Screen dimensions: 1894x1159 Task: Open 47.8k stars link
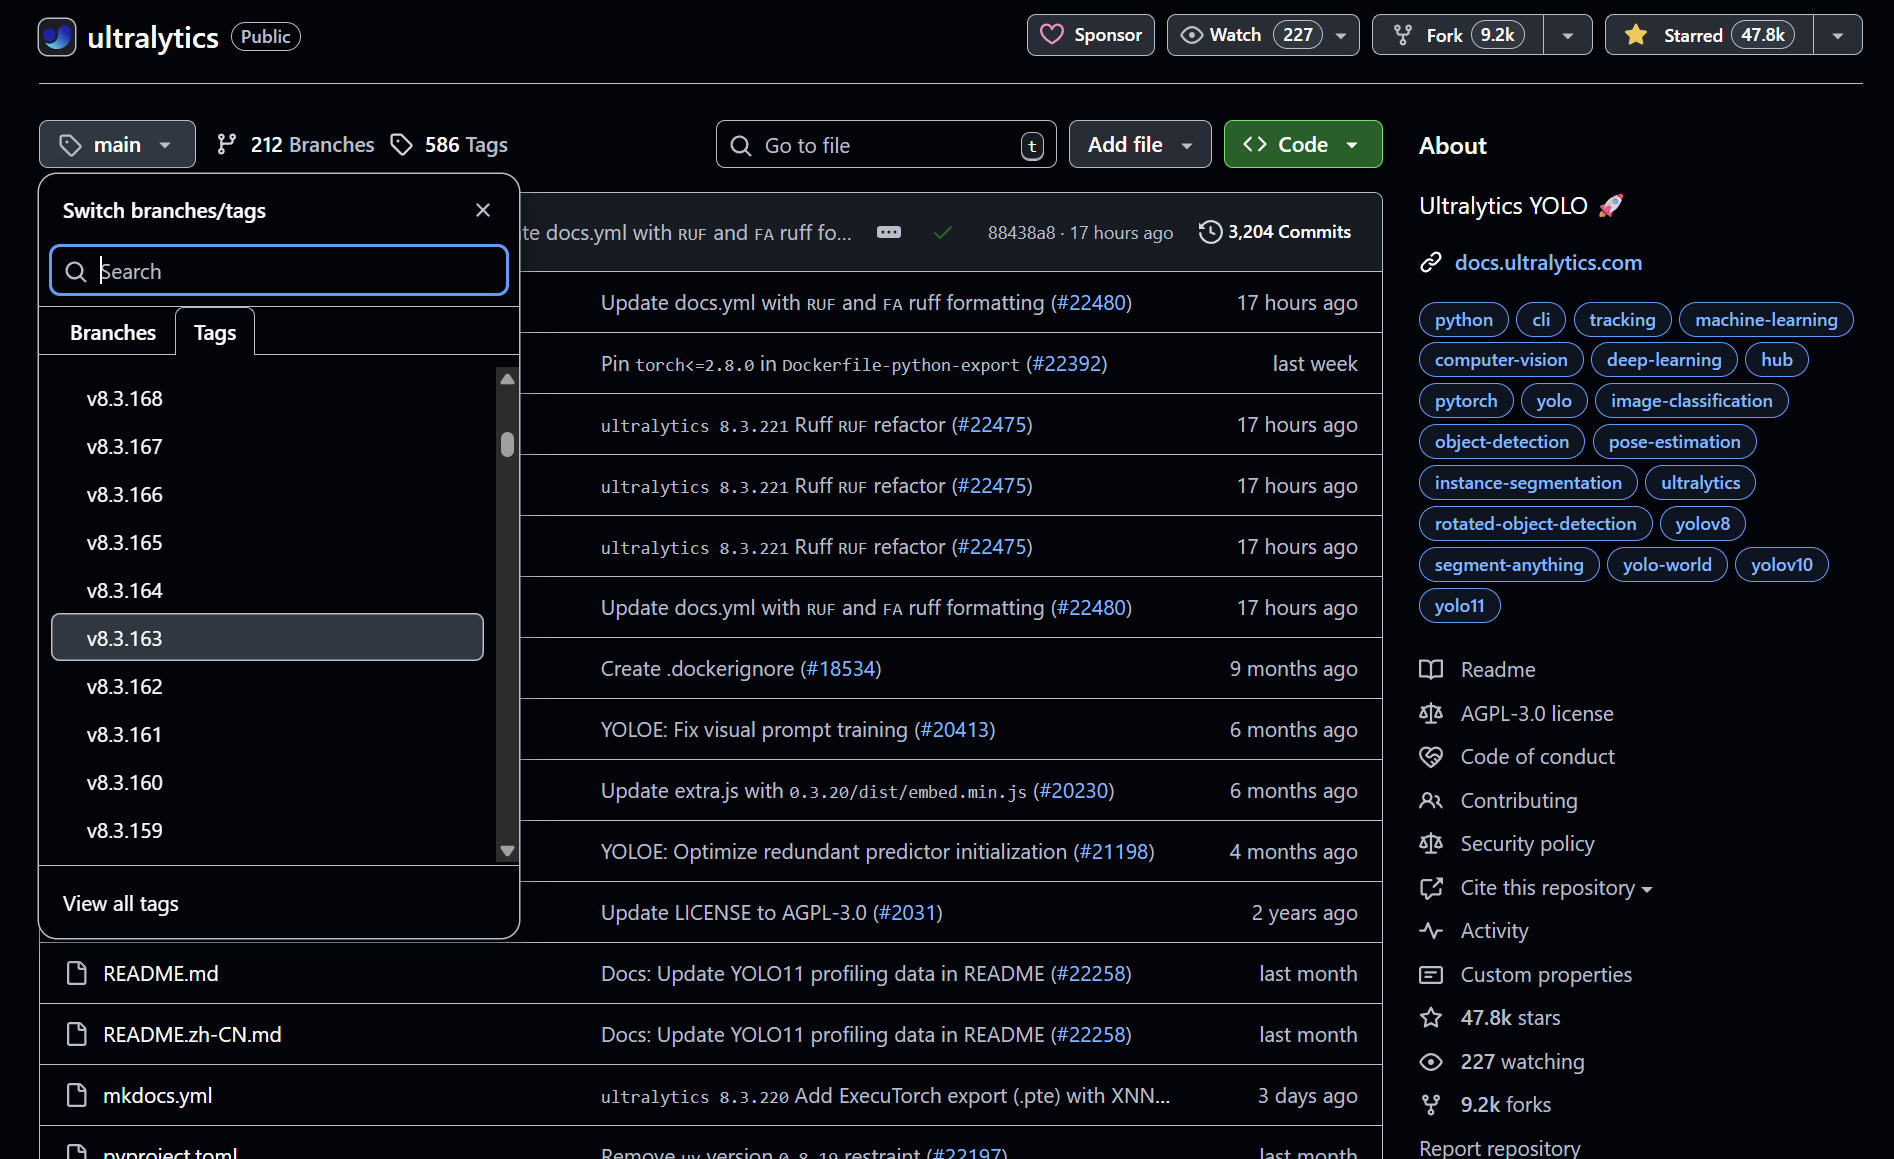pyautogui.click(x=1490, y=1018)
